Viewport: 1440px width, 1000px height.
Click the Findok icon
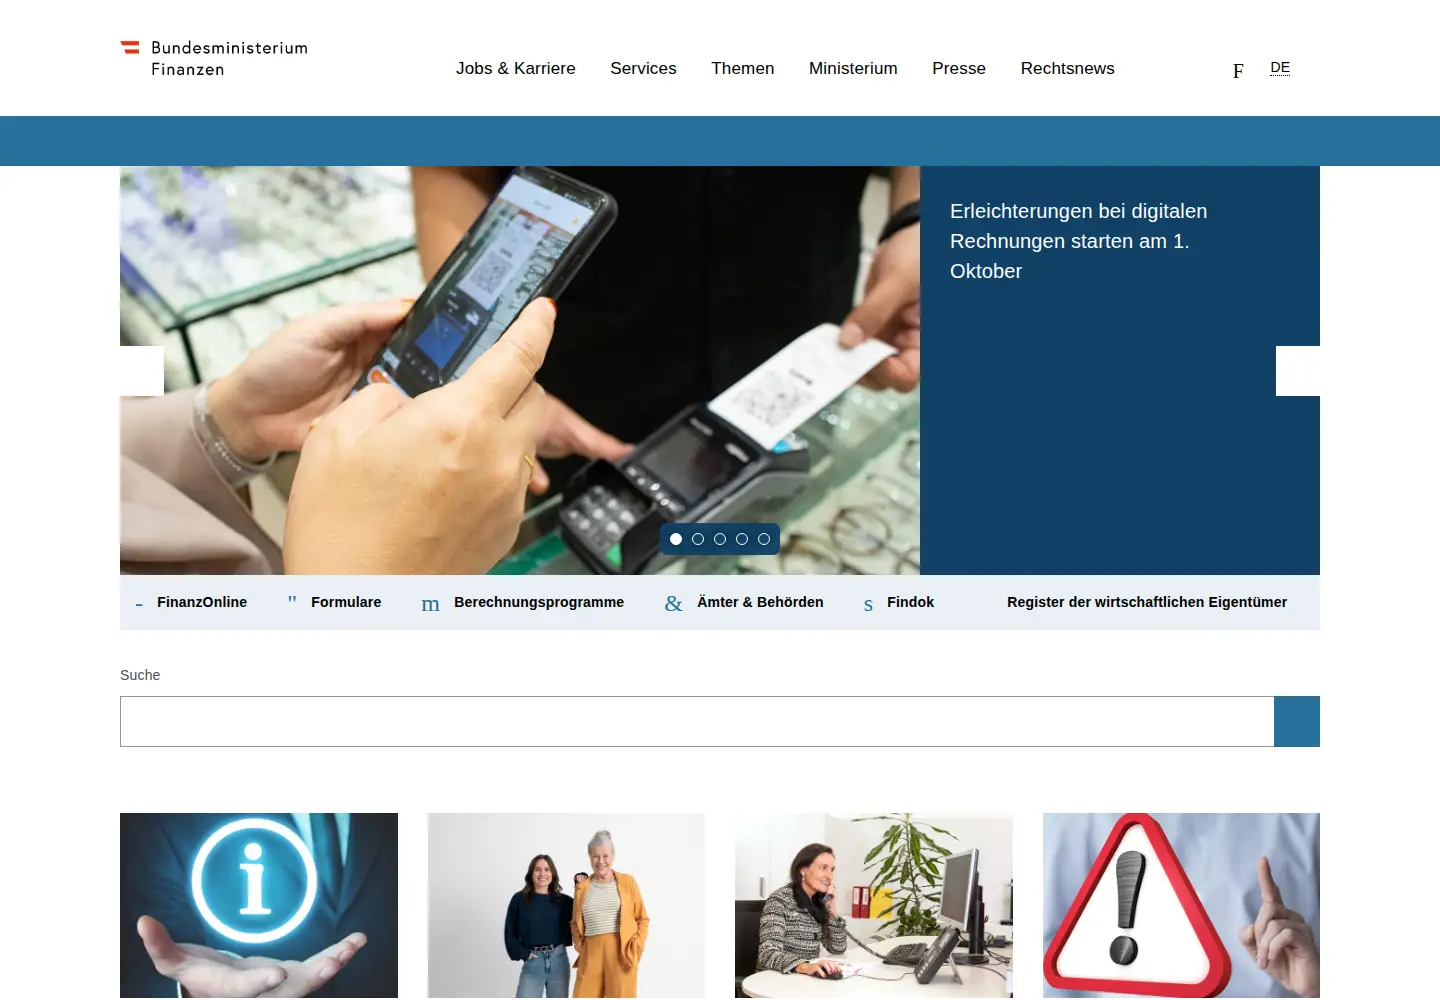(x=868, y=604)
